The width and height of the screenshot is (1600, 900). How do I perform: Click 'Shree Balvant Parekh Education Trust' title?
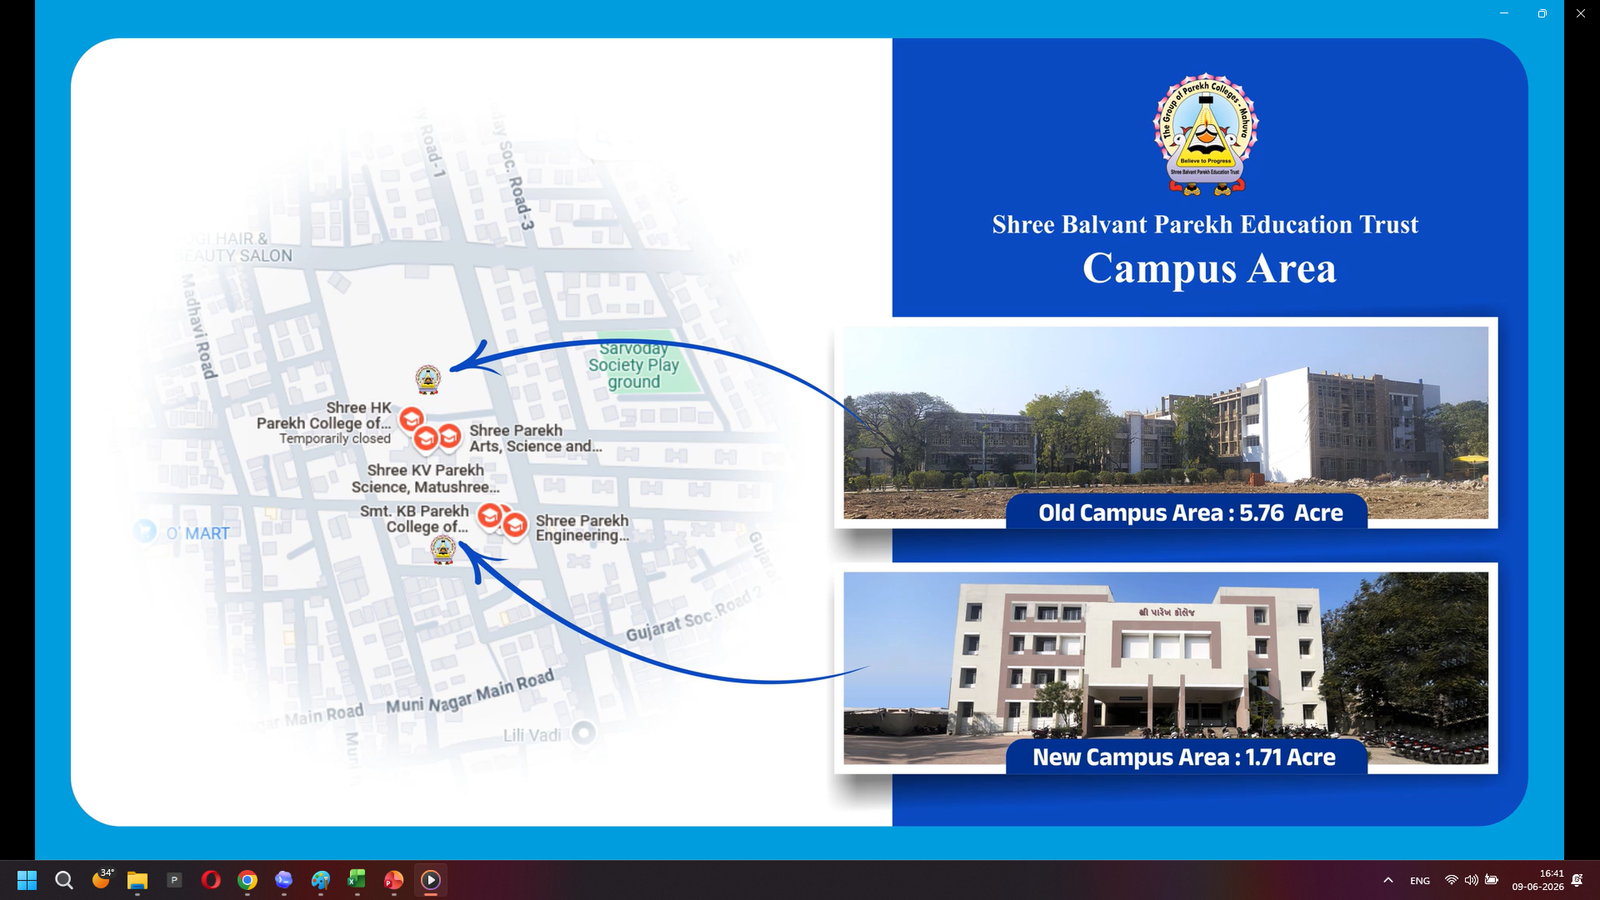click(1205, 225)
